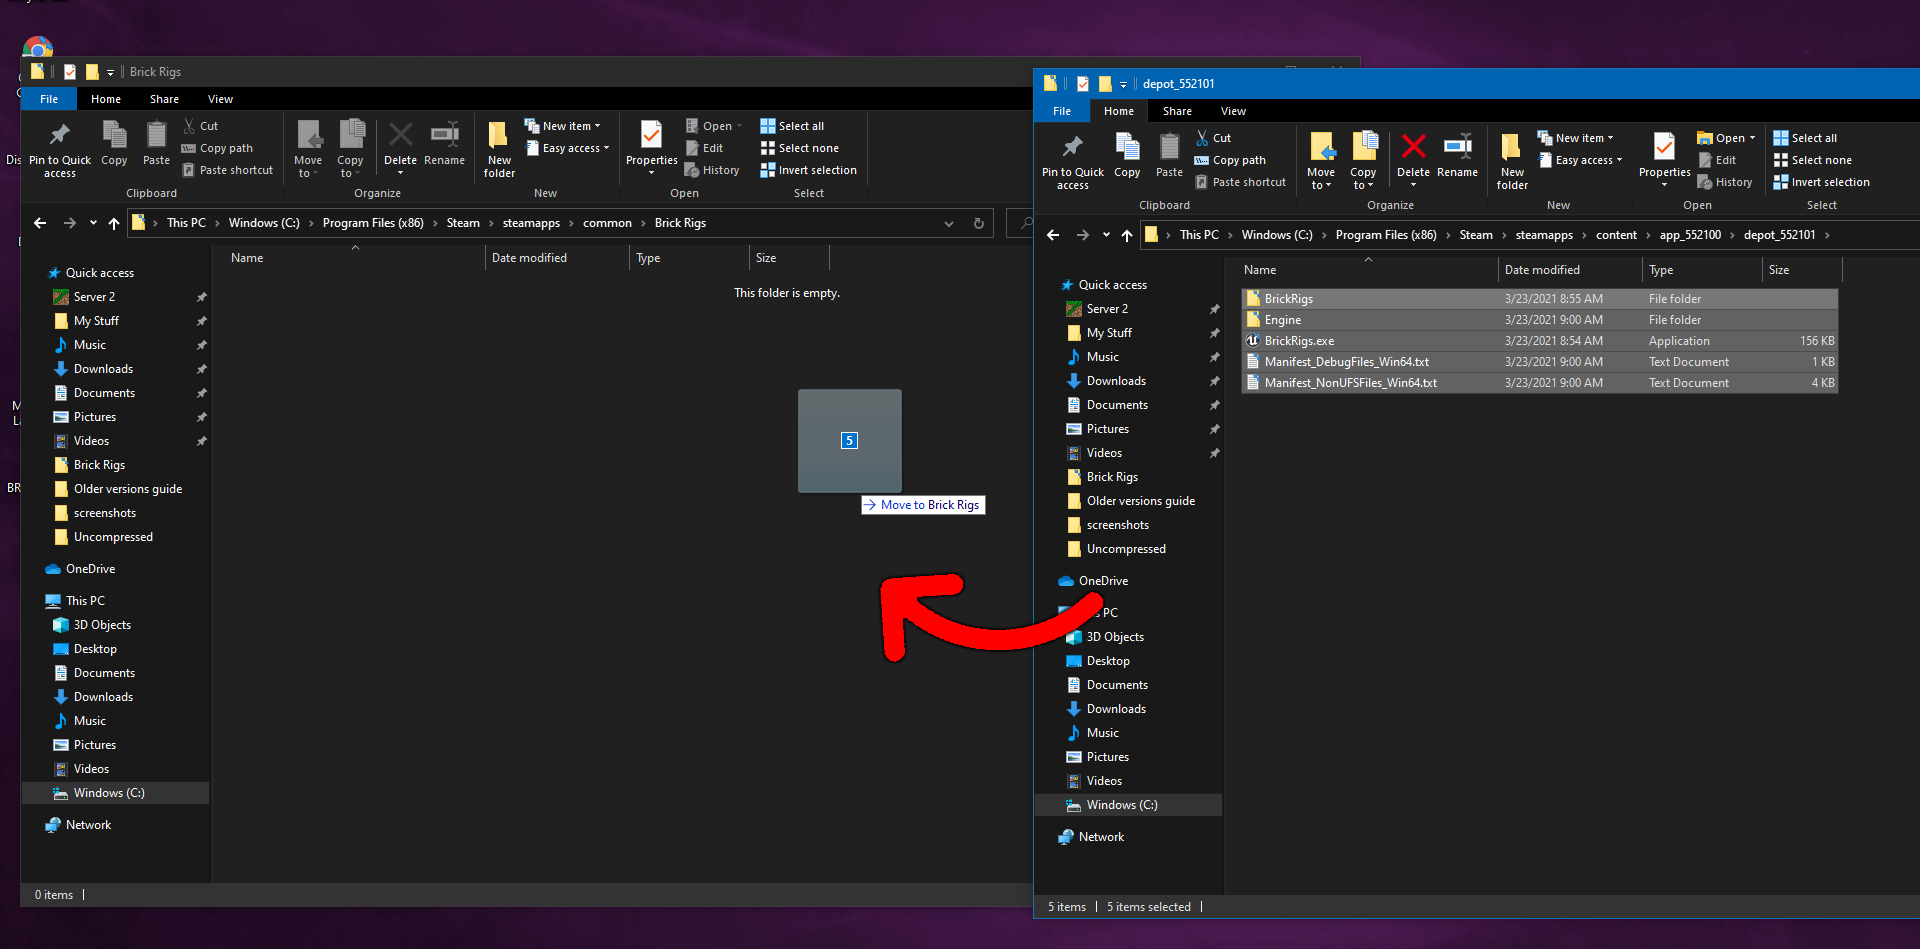Click History in the depot_552101 ribbon
1920x949 pixels.
coord(1725,182)
